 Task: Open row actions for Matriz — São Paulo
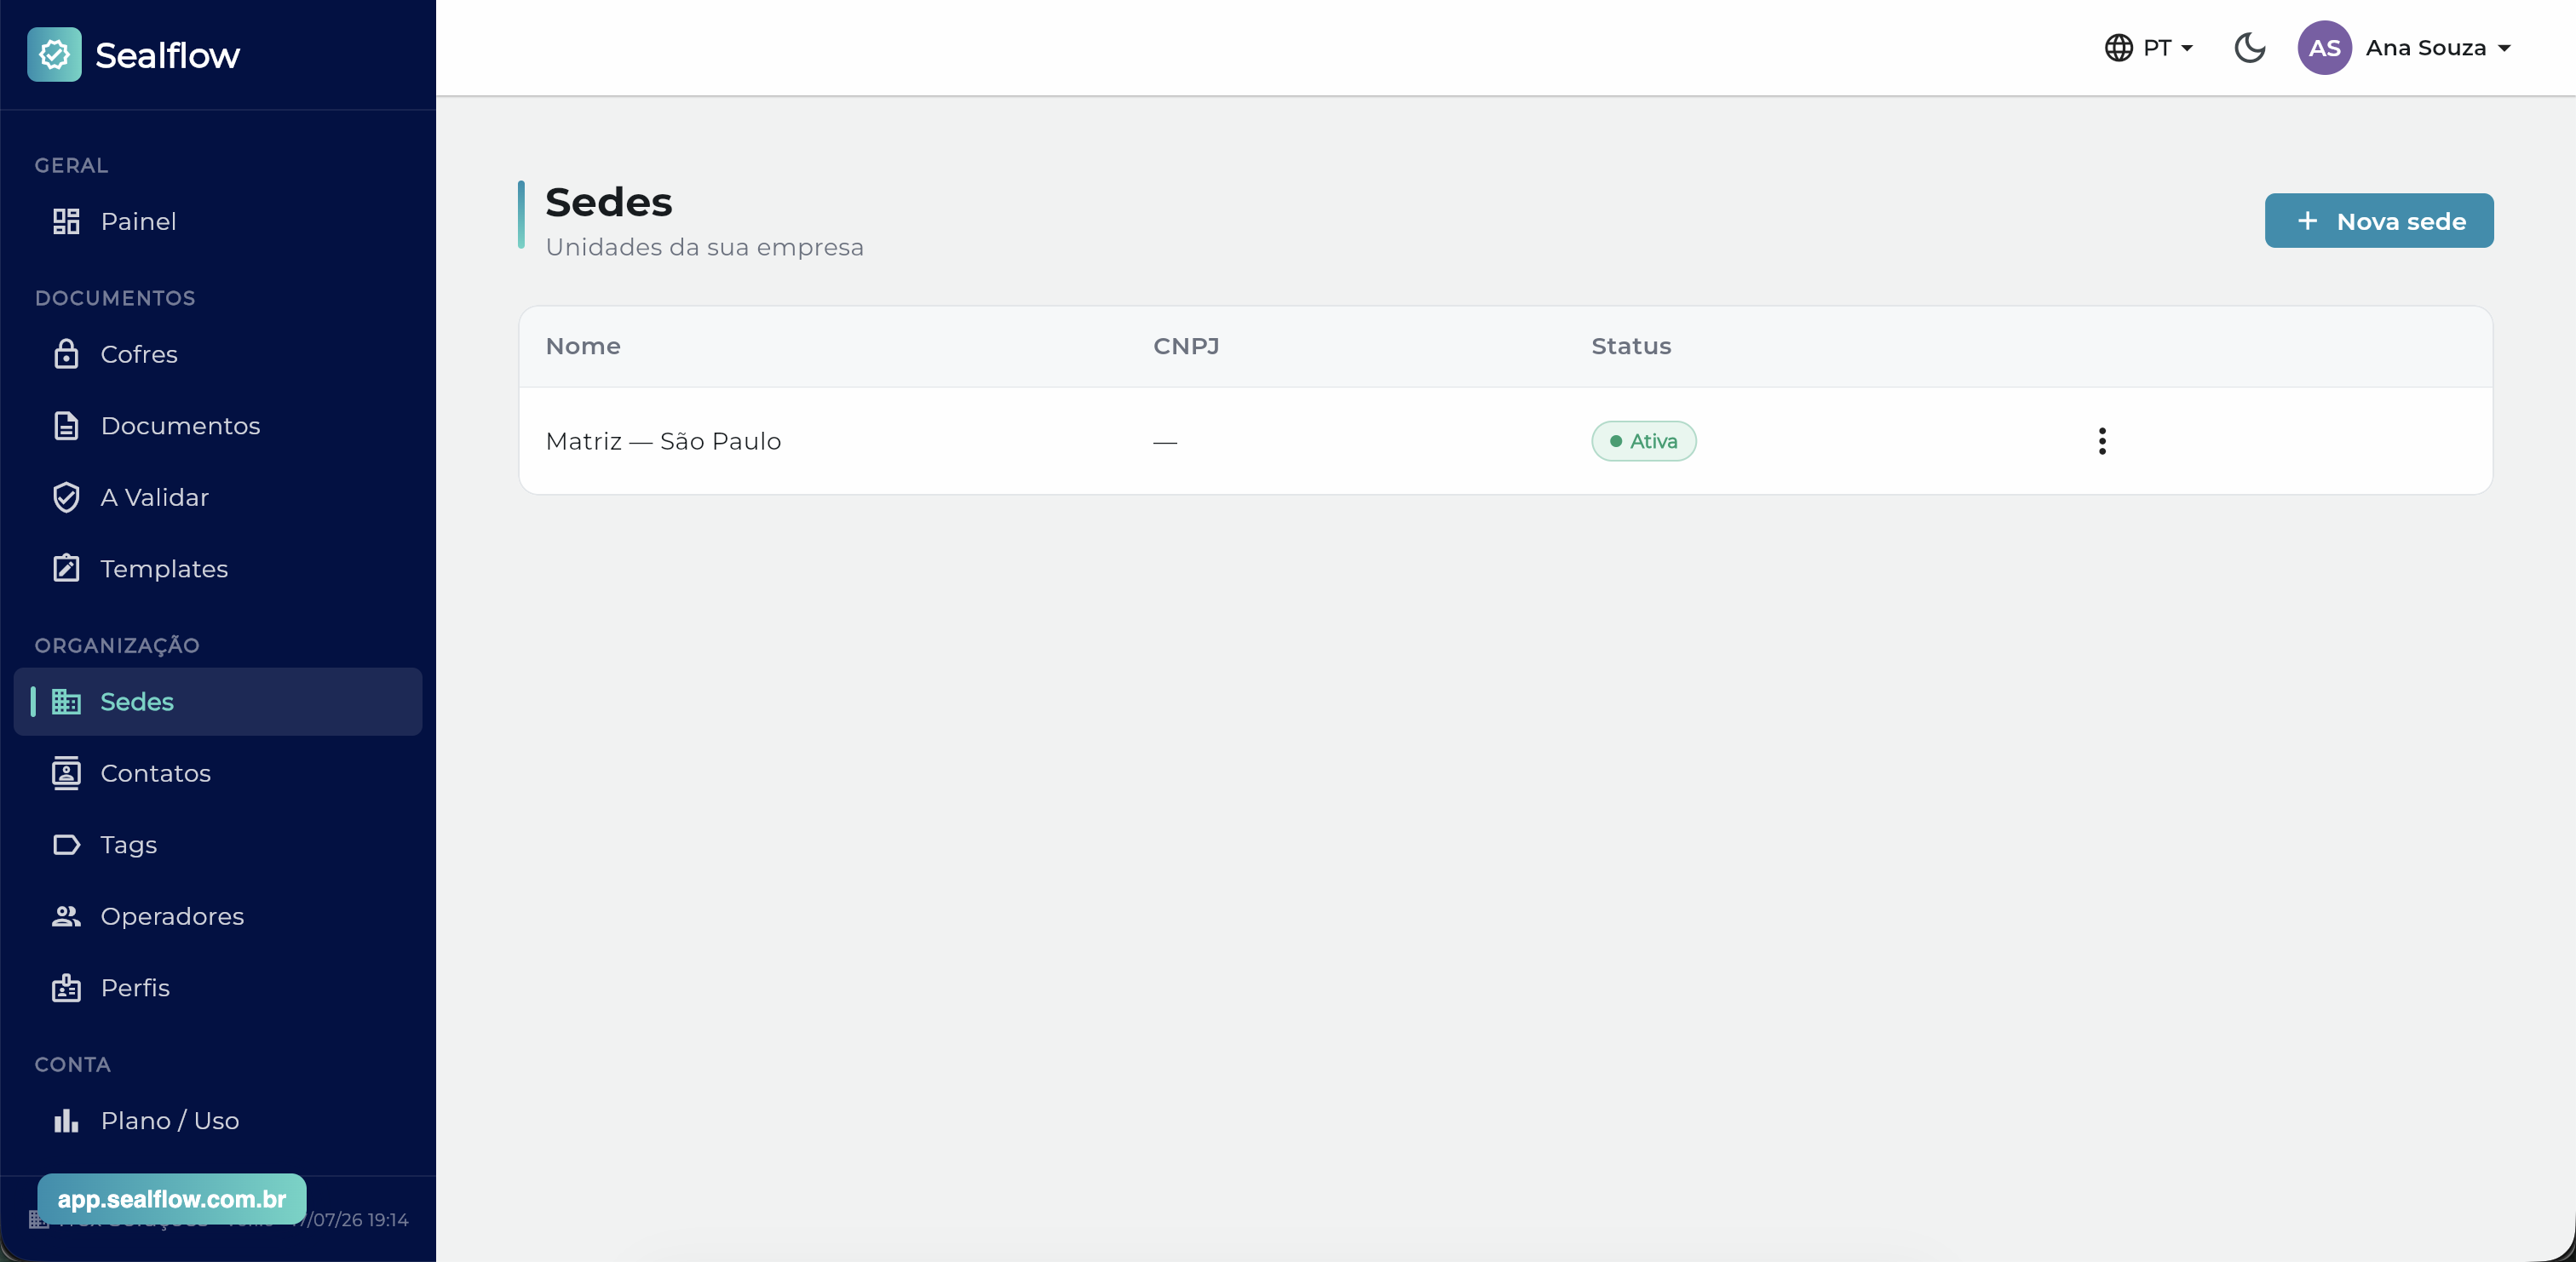[x=2102, y=441]
